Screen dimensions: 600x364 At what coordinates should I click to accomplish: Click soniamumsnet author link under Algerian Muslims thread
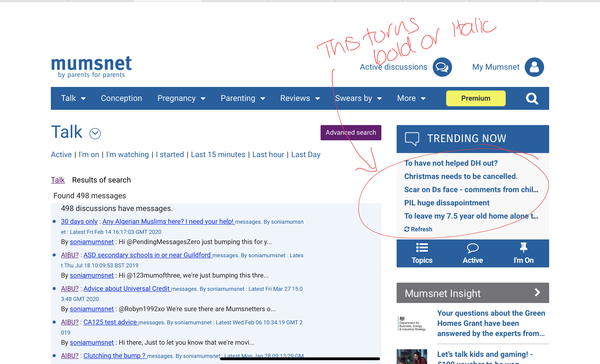92,242
